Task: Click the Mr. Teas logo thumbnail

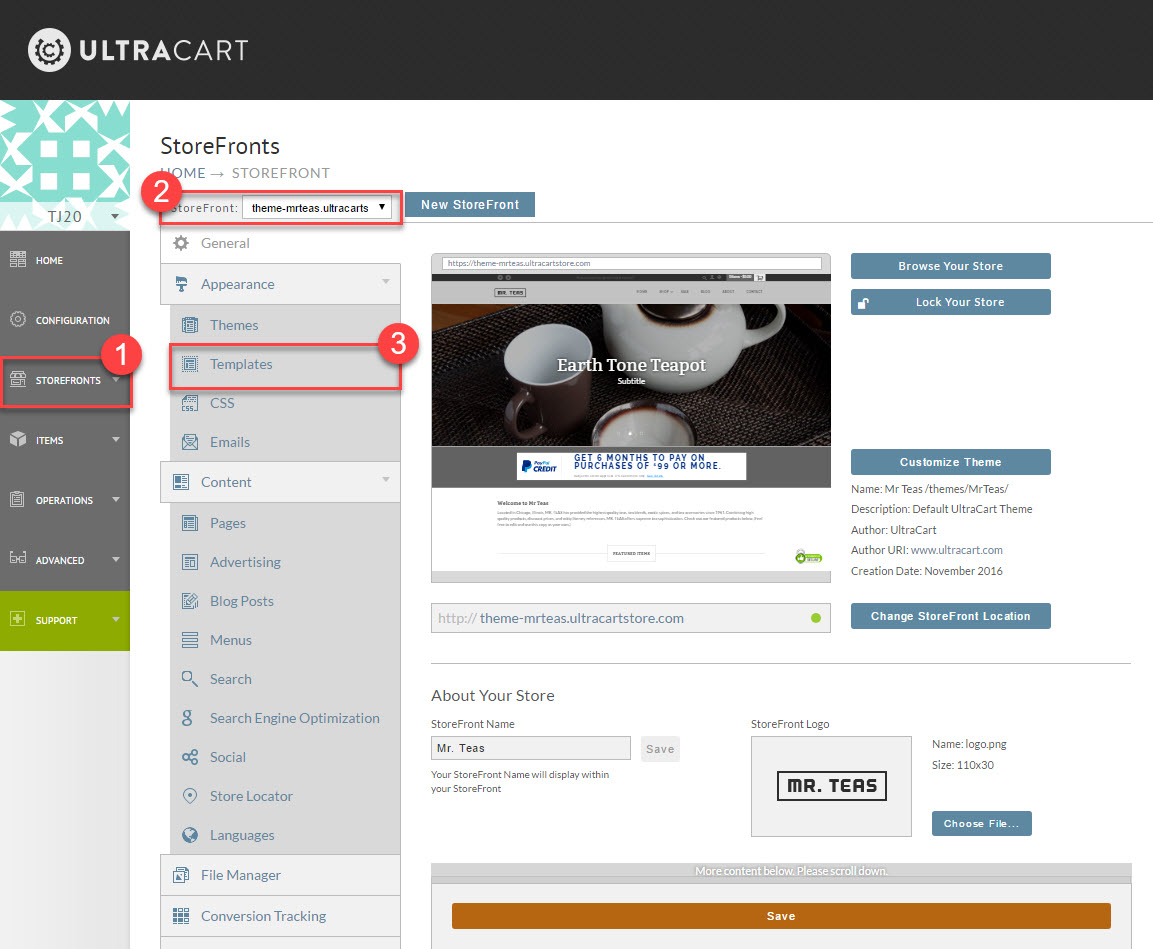Action: coord(831,786)
